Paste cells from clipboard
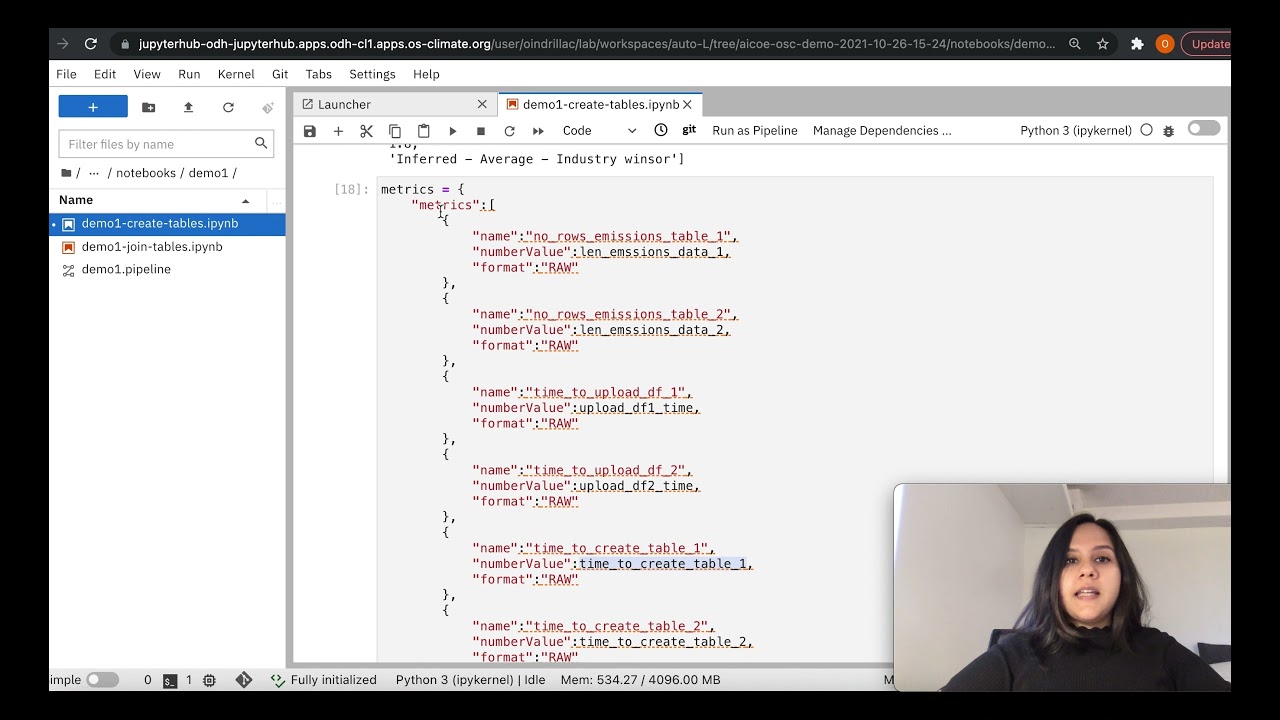Screen dimensions: 1280x720 pos(423,131)
